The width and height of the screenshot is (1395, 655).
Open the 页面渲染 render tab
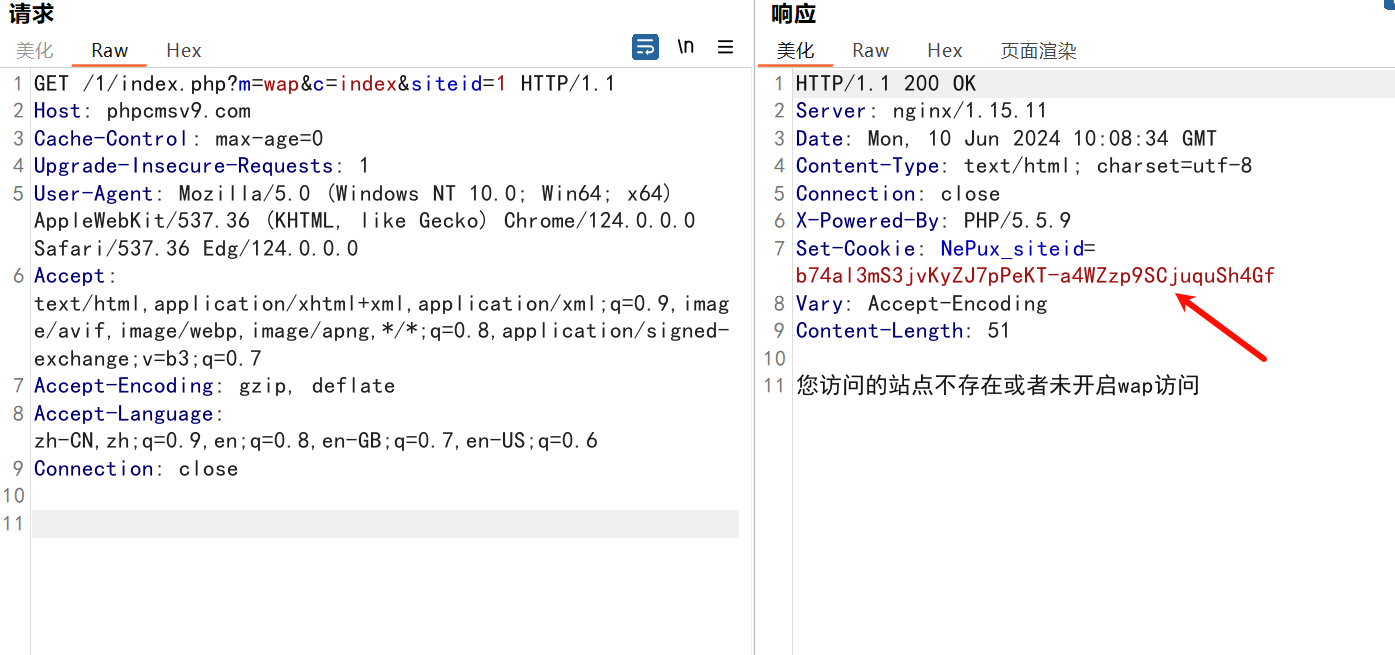tap(1038, 51)
